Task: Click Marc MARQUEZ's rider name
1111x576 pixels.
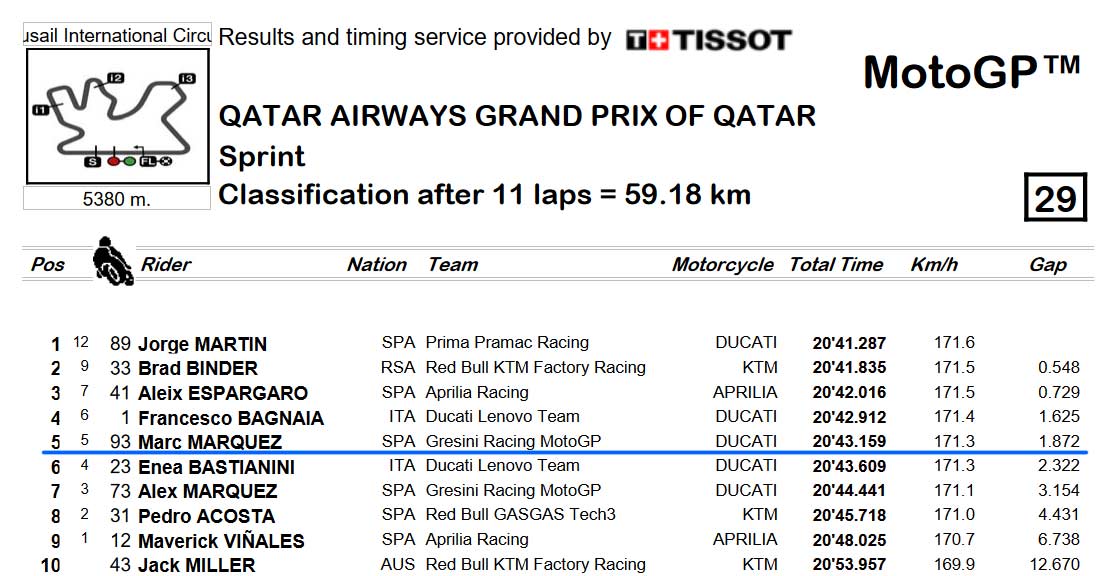Action: point(210,442)
